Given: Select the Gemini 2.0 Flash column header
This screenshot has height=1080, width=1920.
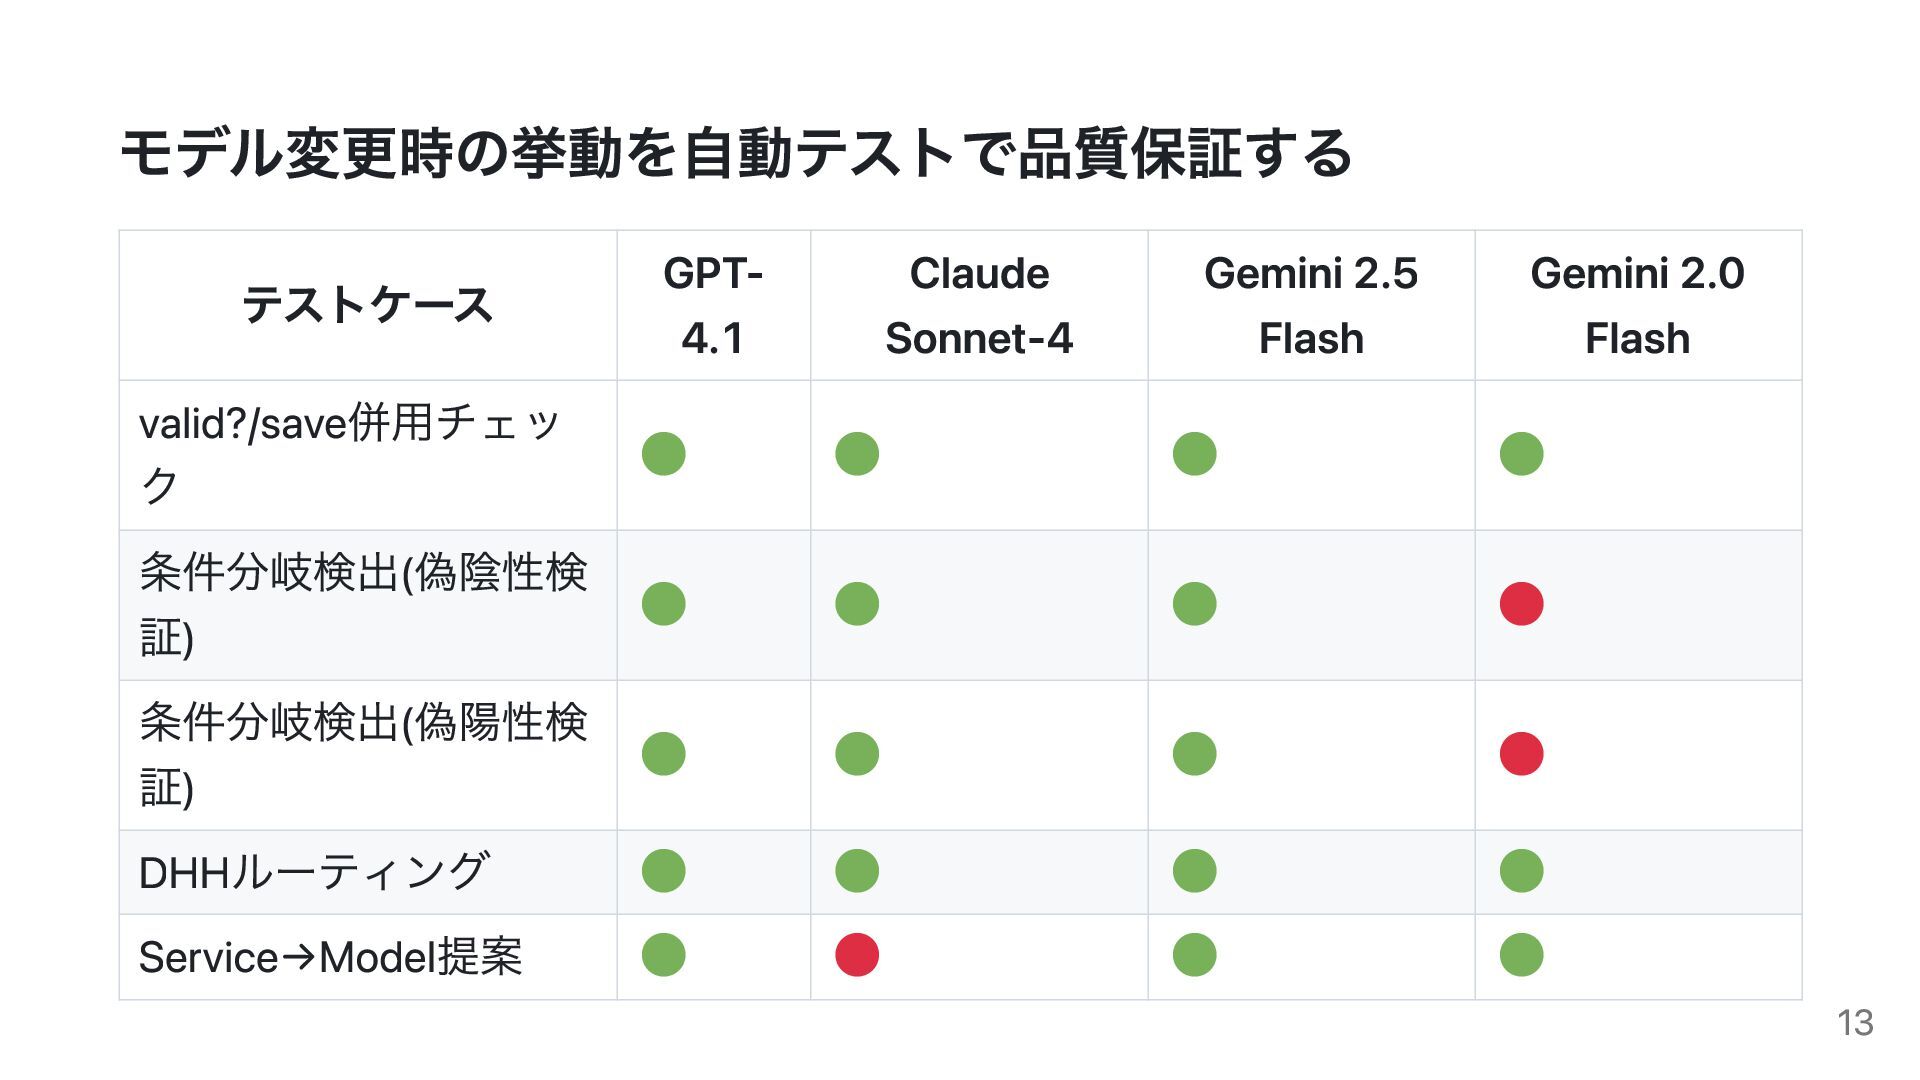Looking at the screenshot, I should tap(1637, 306).
